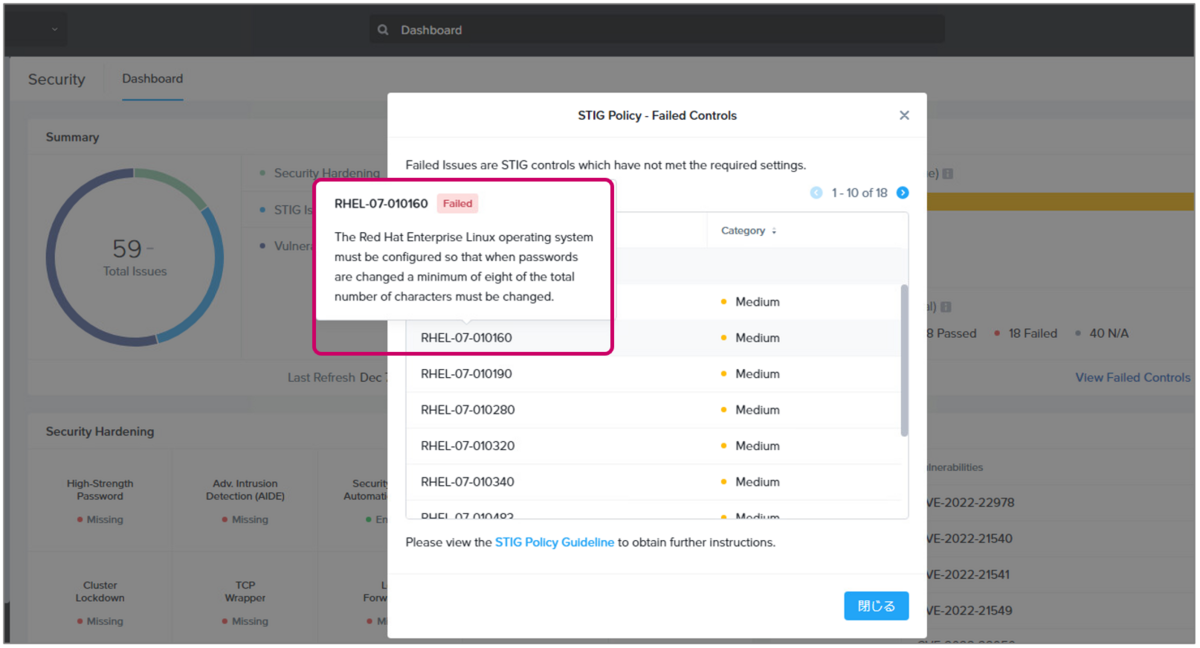Click the 40 N/A status label

pos(1102,334)
